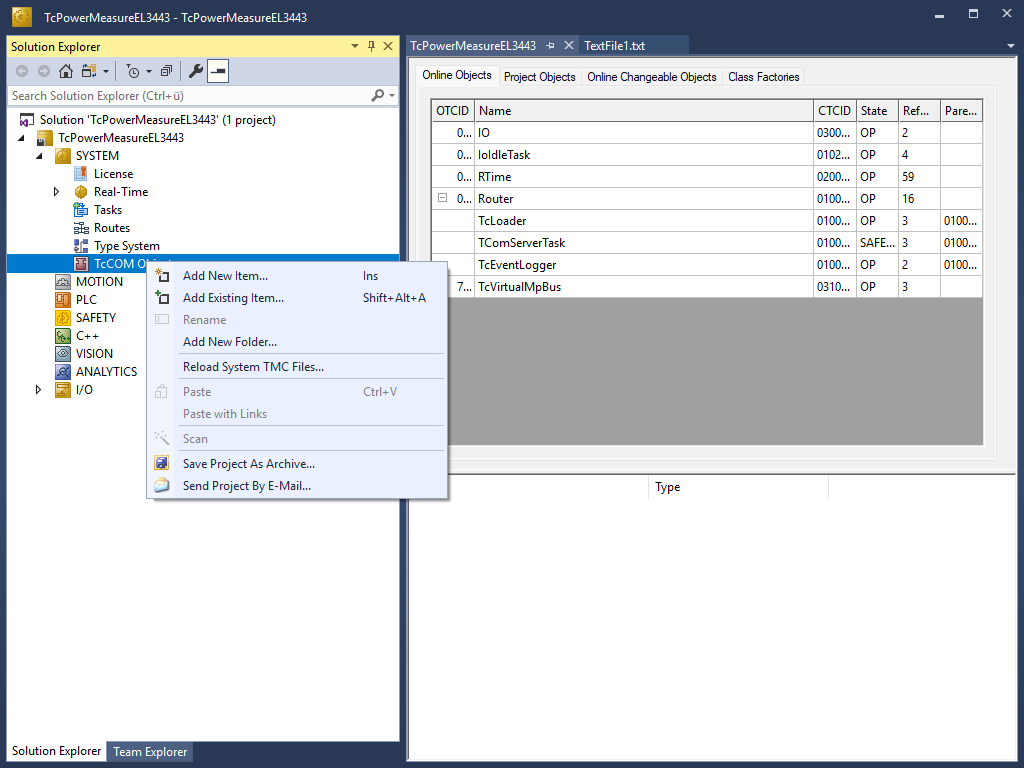The height and width of the screenshot is (768, 1024).
Task: Click the Add New Item menu icon
Action: click(162, 276)
